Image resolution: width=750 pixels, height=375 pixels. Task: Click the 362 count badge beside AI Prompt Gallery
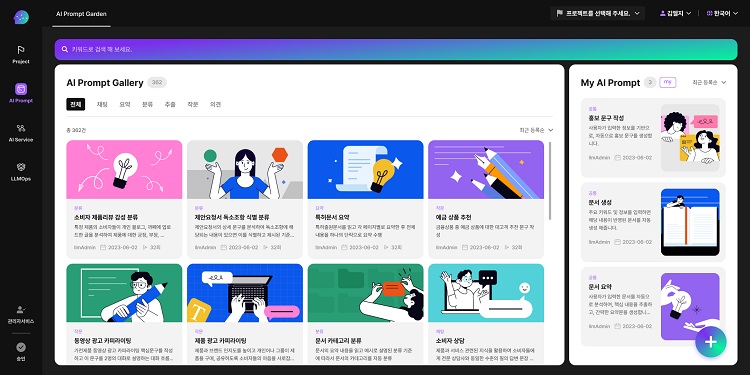point(157,82)
